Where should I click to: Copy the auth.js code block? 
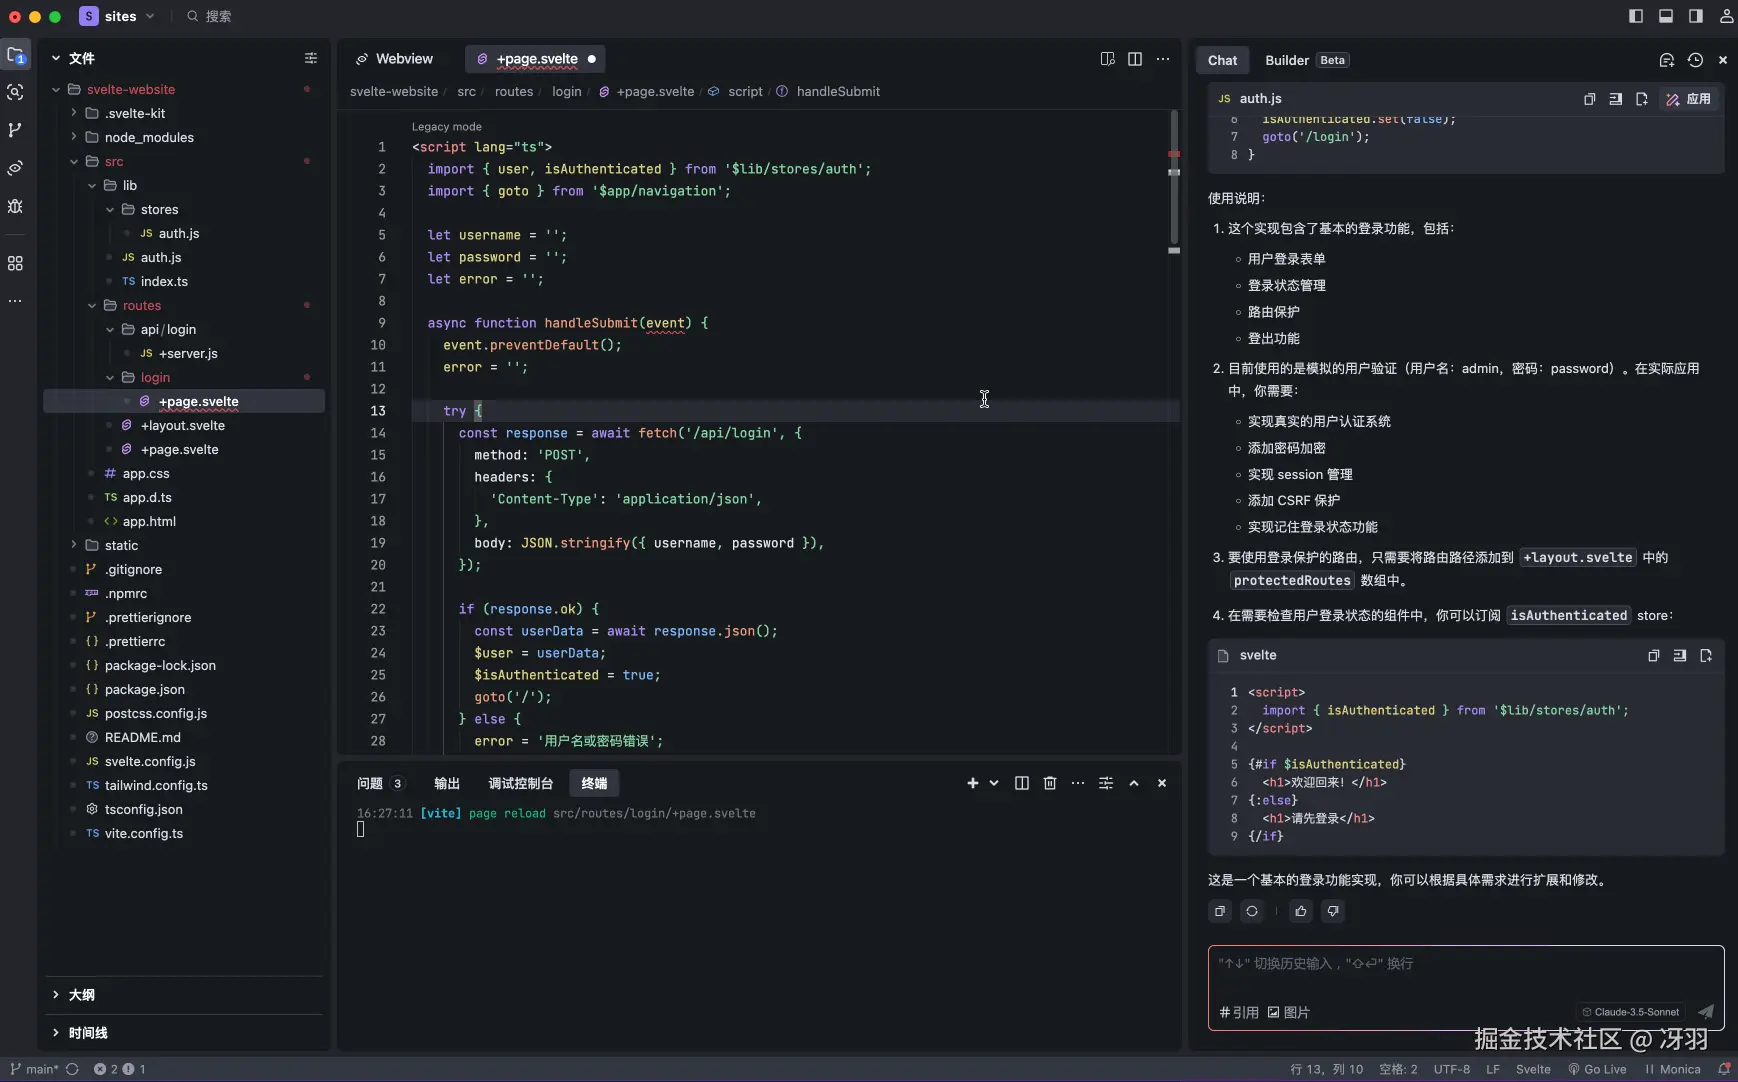[x=1590, y=99]
